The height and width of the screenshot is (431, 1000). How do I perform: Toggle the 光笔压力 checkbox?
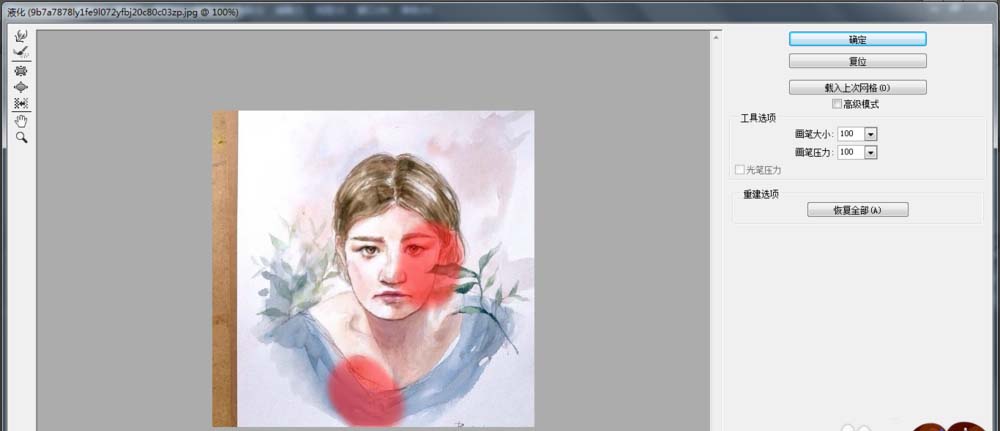740,170
